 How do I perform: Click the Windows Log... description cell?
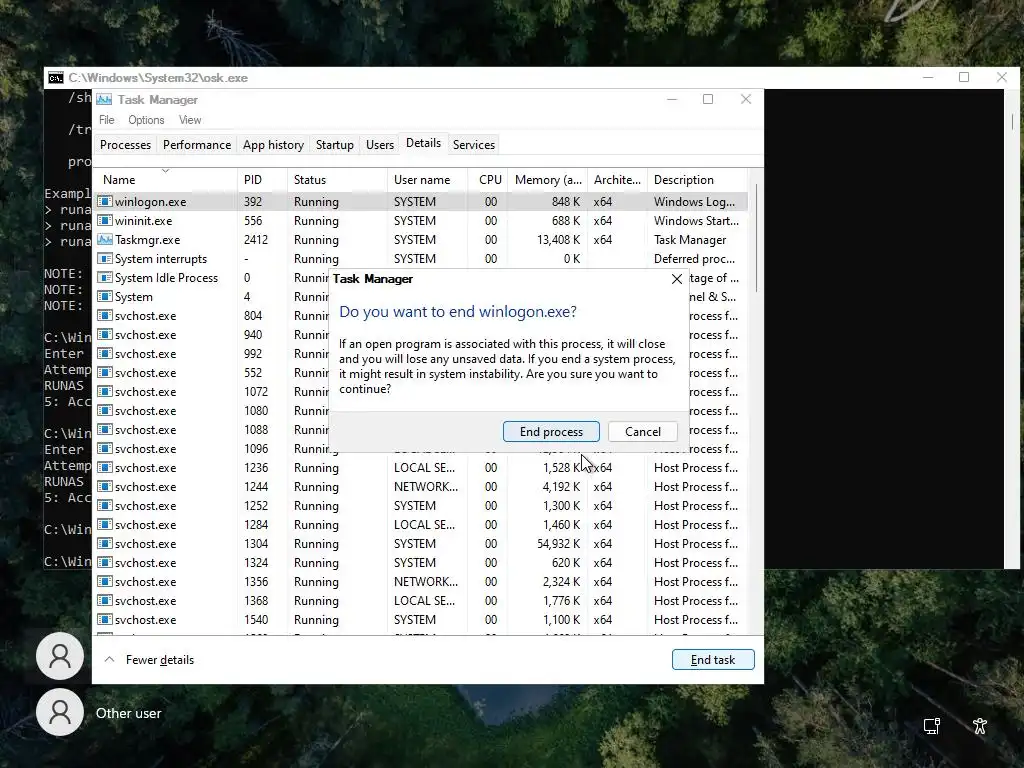[x=694, y=202]
